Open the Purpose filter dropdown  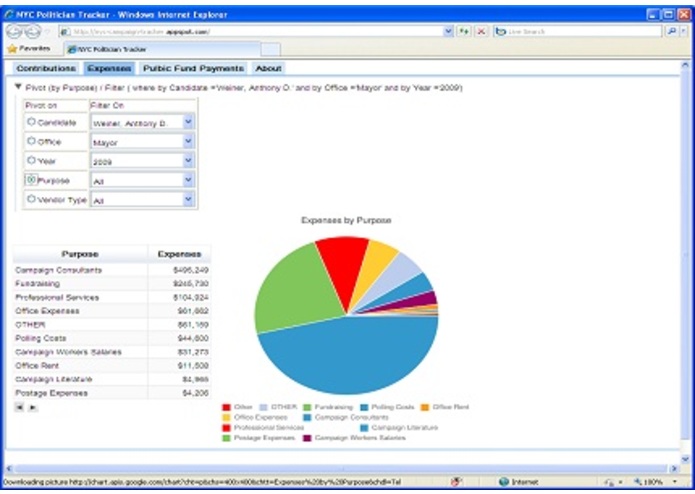tap(142, 180)
